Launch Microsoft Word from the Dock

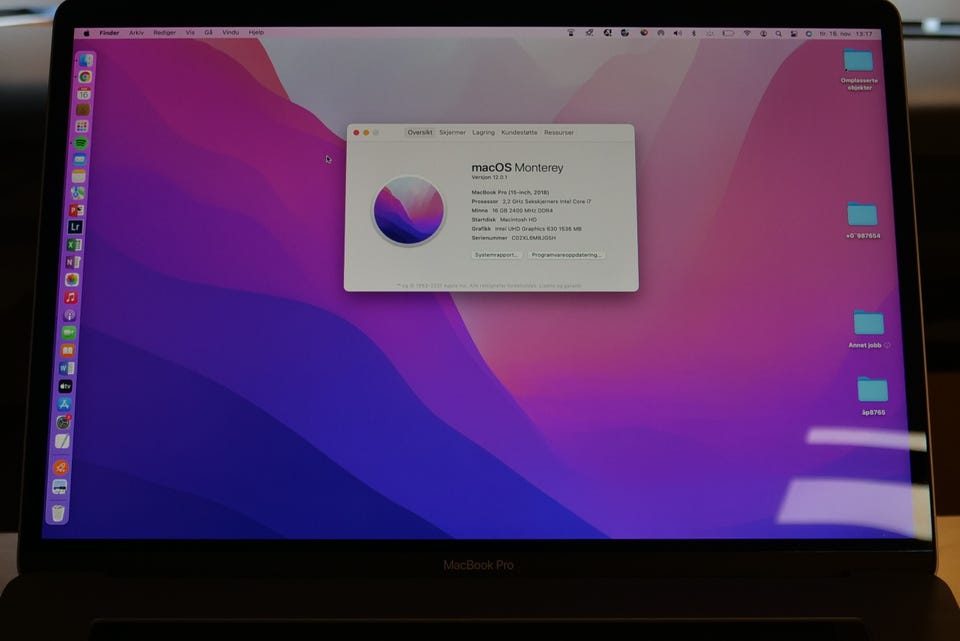click(66, 368)
